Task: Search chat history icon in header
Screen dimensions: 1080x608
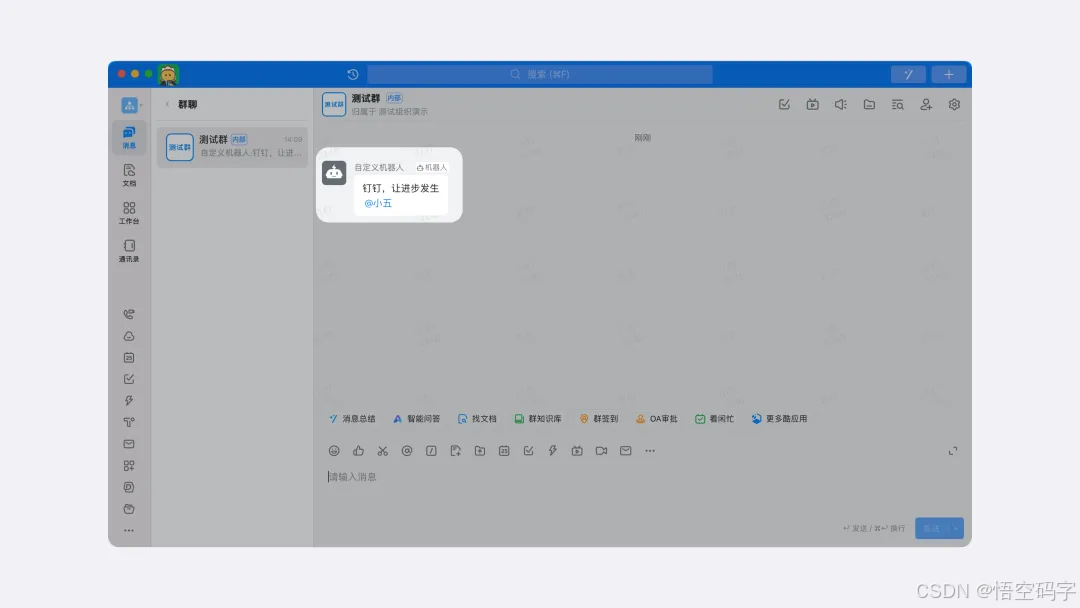Action: pyautogui.click(x=897, y=105)
